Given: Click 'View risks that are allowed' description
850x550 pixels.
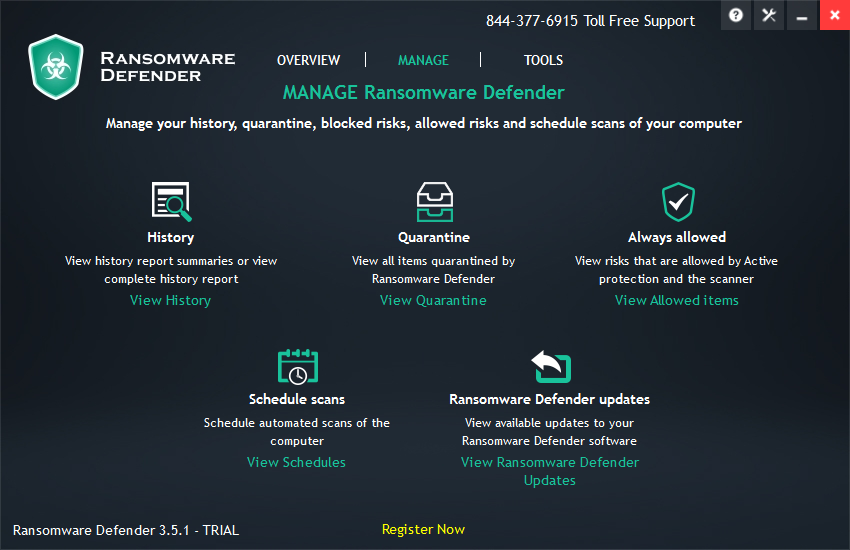Looking at the screenshot, I should (677, 270).
